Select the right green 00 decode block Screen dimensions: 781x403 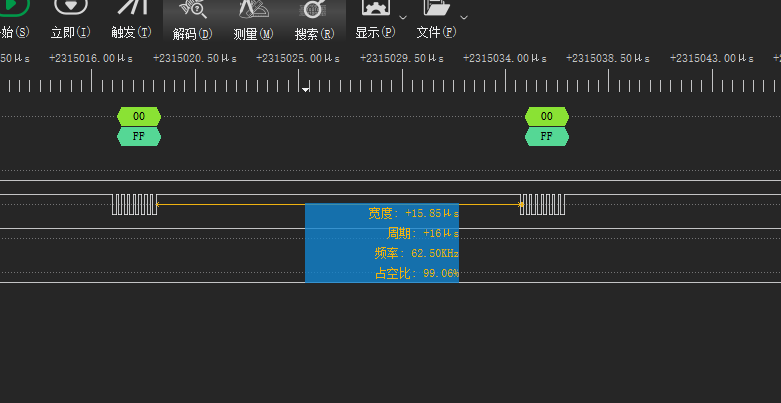(x=547, y=117)
